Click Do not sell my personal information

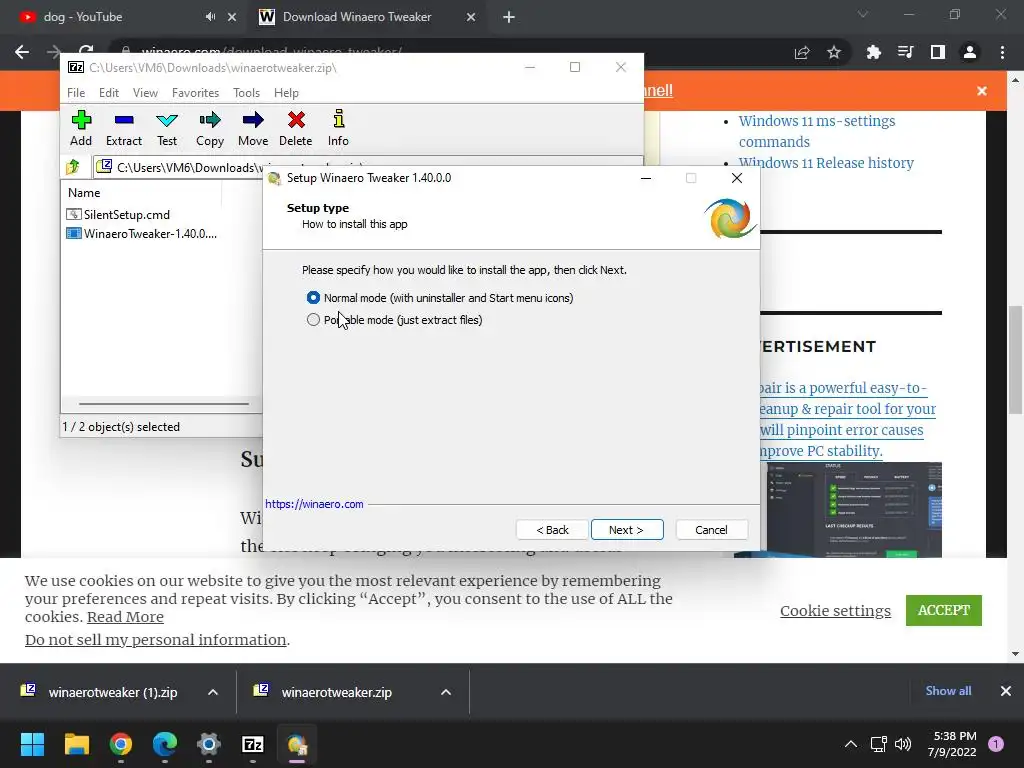[x=155, y=640]
